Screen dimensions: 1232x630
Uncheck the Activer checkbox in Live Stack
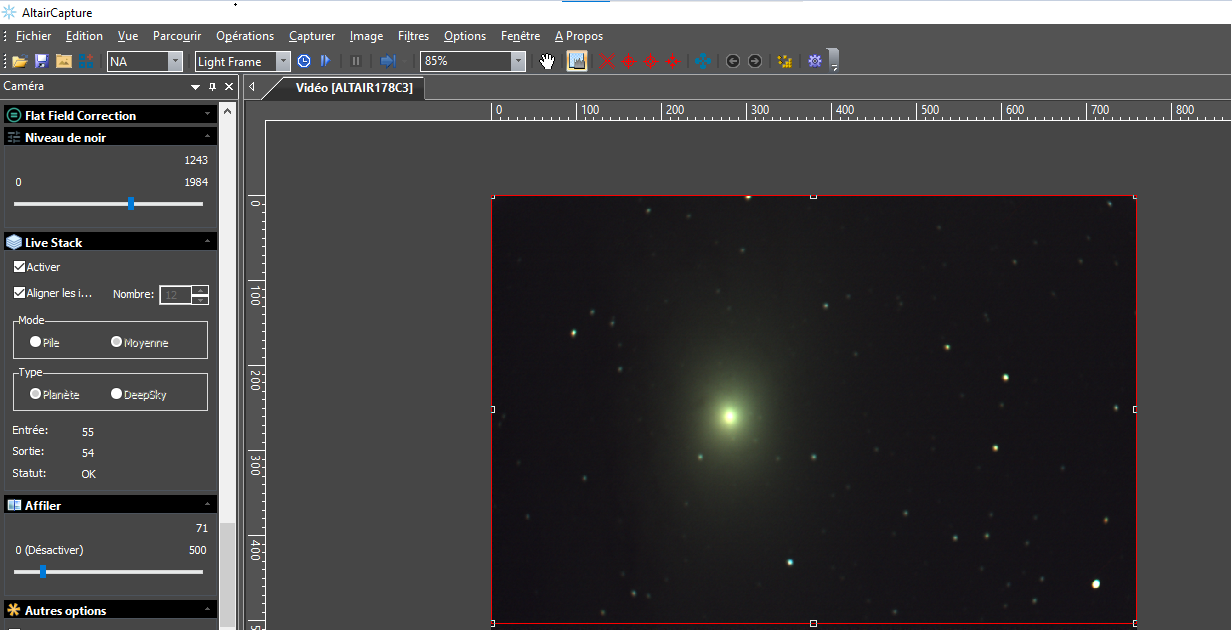(x=20, y=267)
